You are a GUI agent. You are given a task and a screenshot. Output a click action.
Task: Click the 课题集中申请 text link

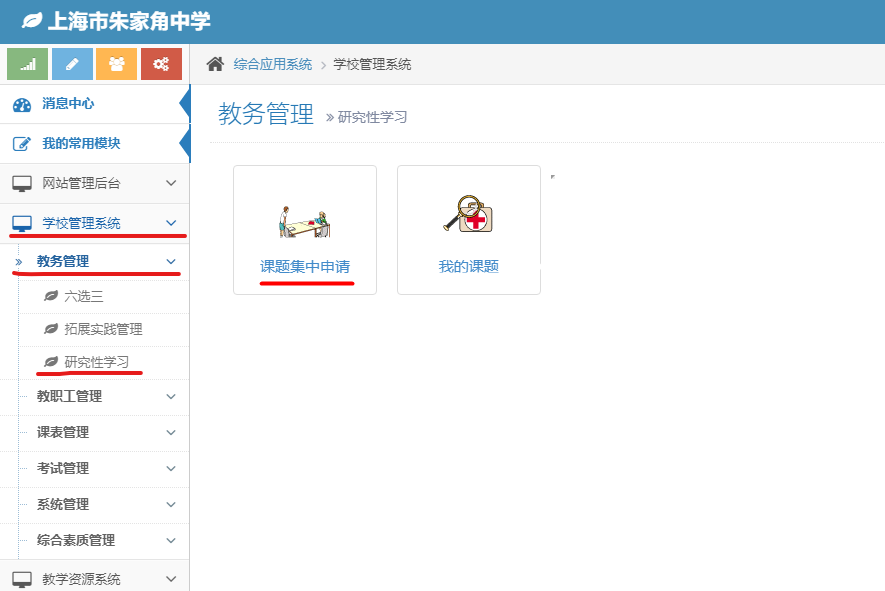[x=305, y=267]
